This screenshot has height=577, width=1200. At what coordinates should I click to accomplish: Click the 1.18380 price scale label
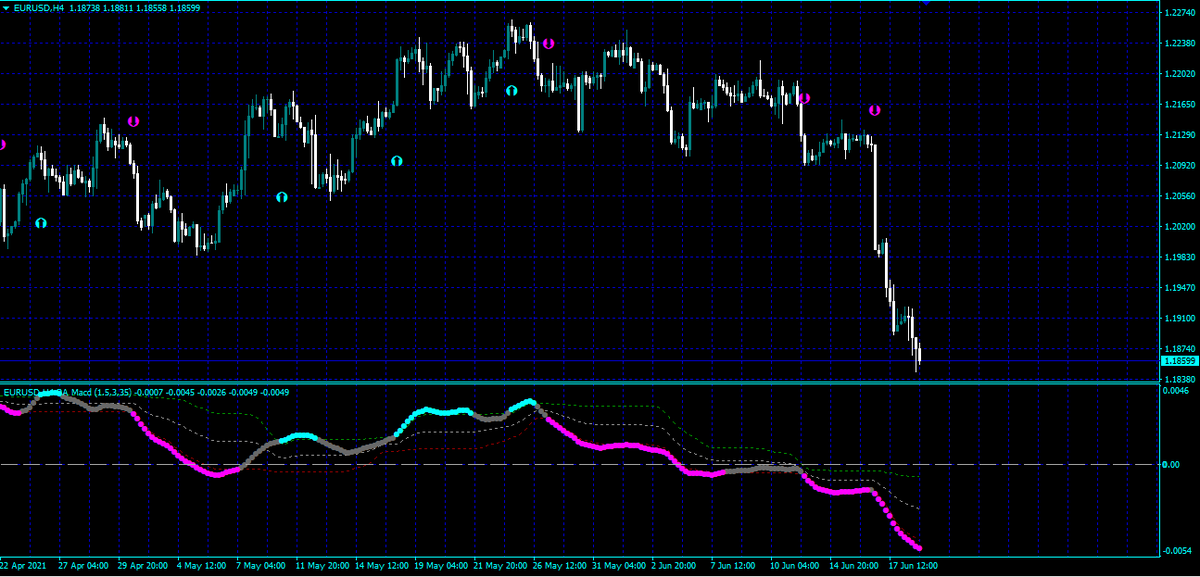(x=1180, y=380)
